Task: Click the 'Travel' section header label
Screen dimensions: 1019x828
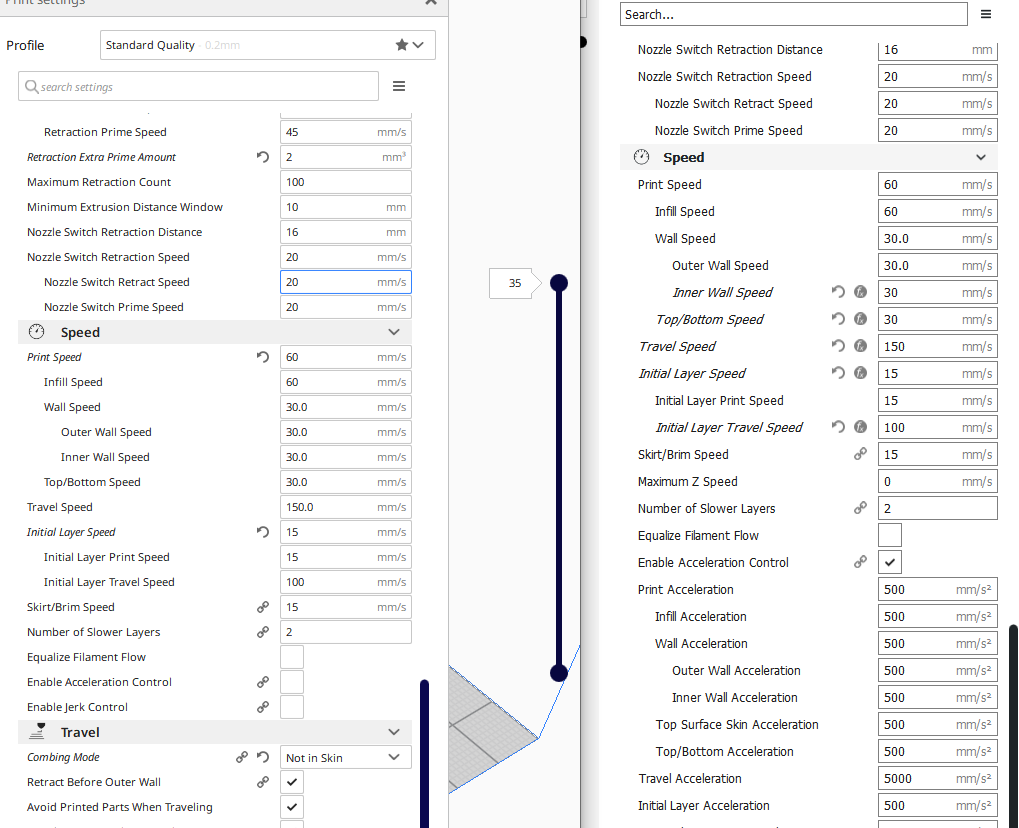Action: [80, 732]
